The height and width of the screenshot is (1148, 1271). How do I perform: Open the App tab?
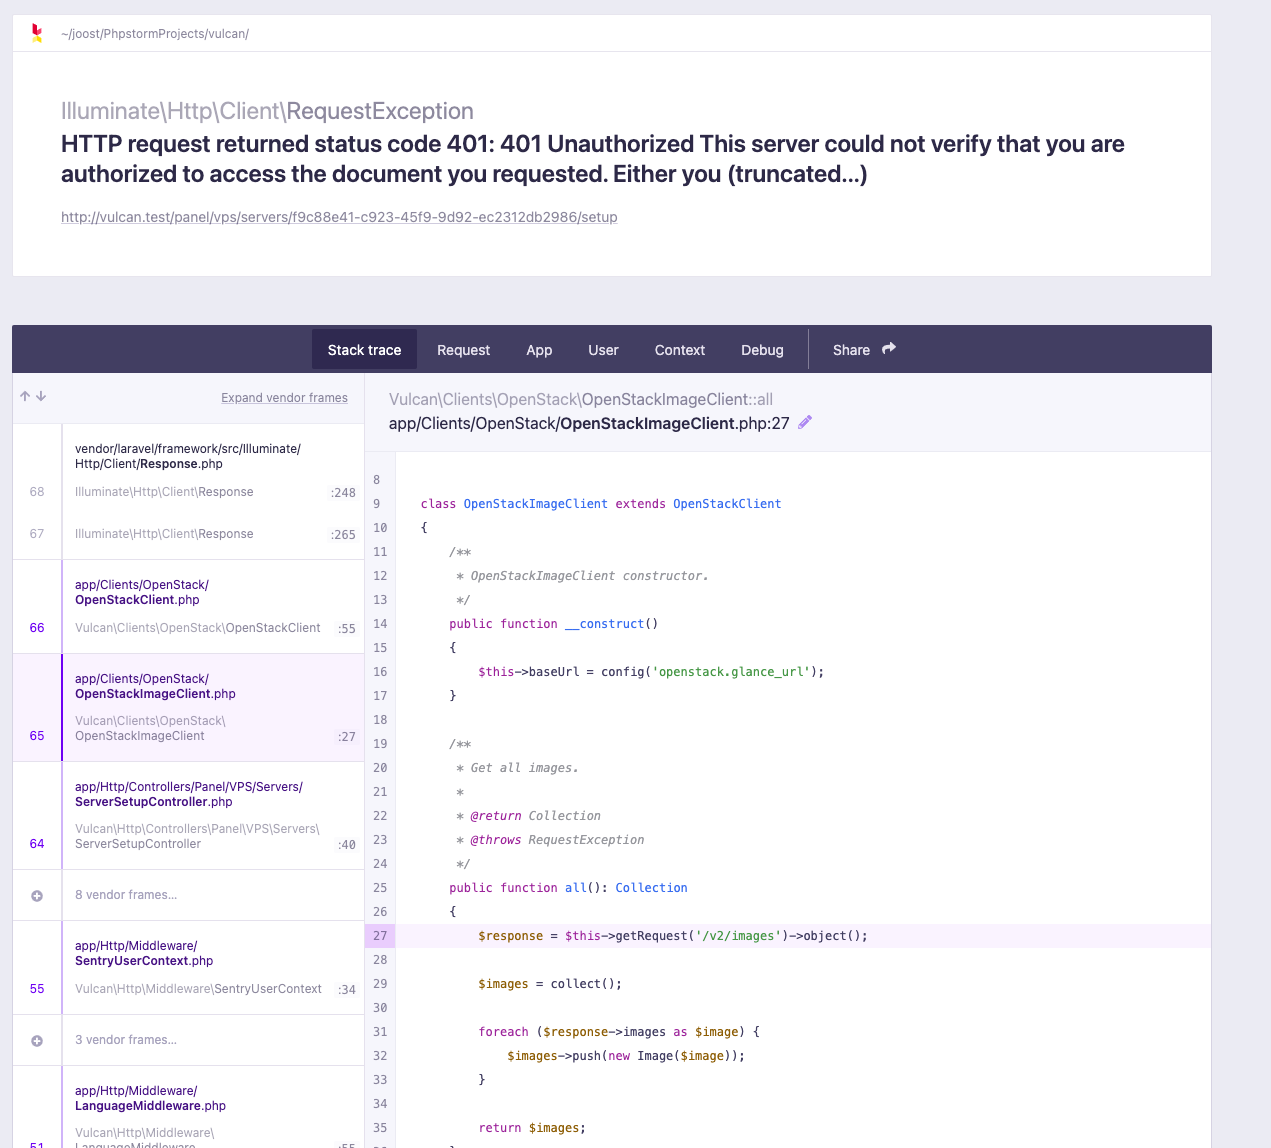click(x=539, y=350)
